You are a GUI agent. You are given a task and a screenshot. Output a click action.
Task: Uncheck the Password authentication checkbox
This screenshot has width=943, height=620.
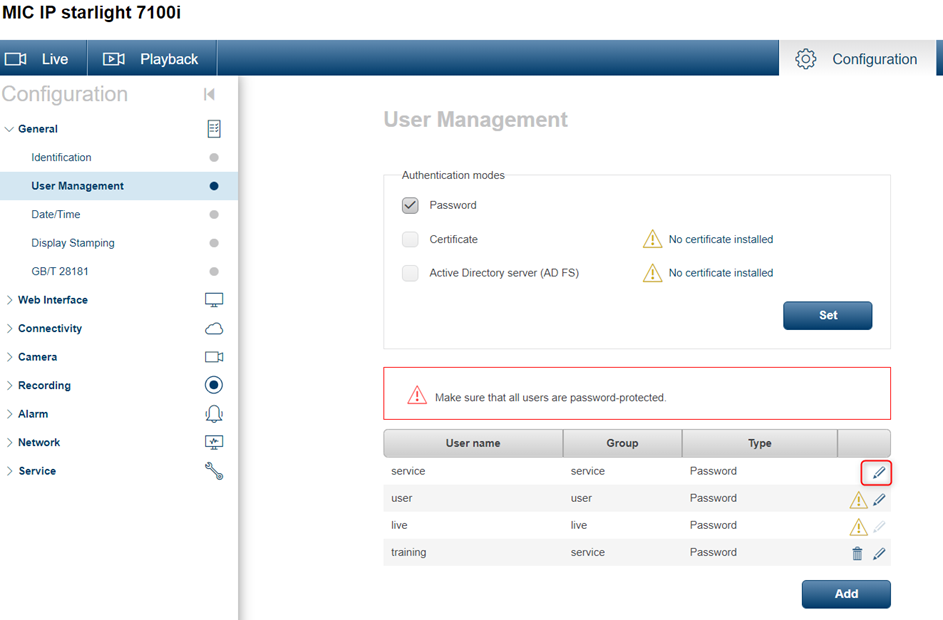pos(410,205)
